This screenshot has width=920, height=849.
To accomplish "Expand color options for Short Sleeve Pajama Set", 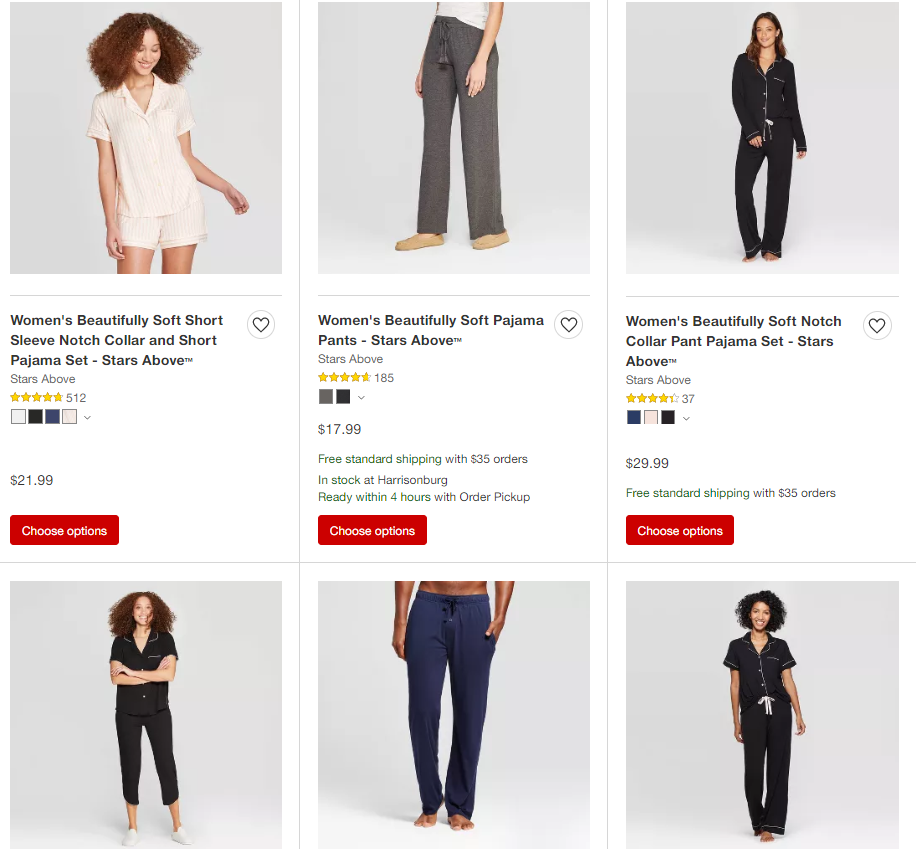I will coord(88,417).
